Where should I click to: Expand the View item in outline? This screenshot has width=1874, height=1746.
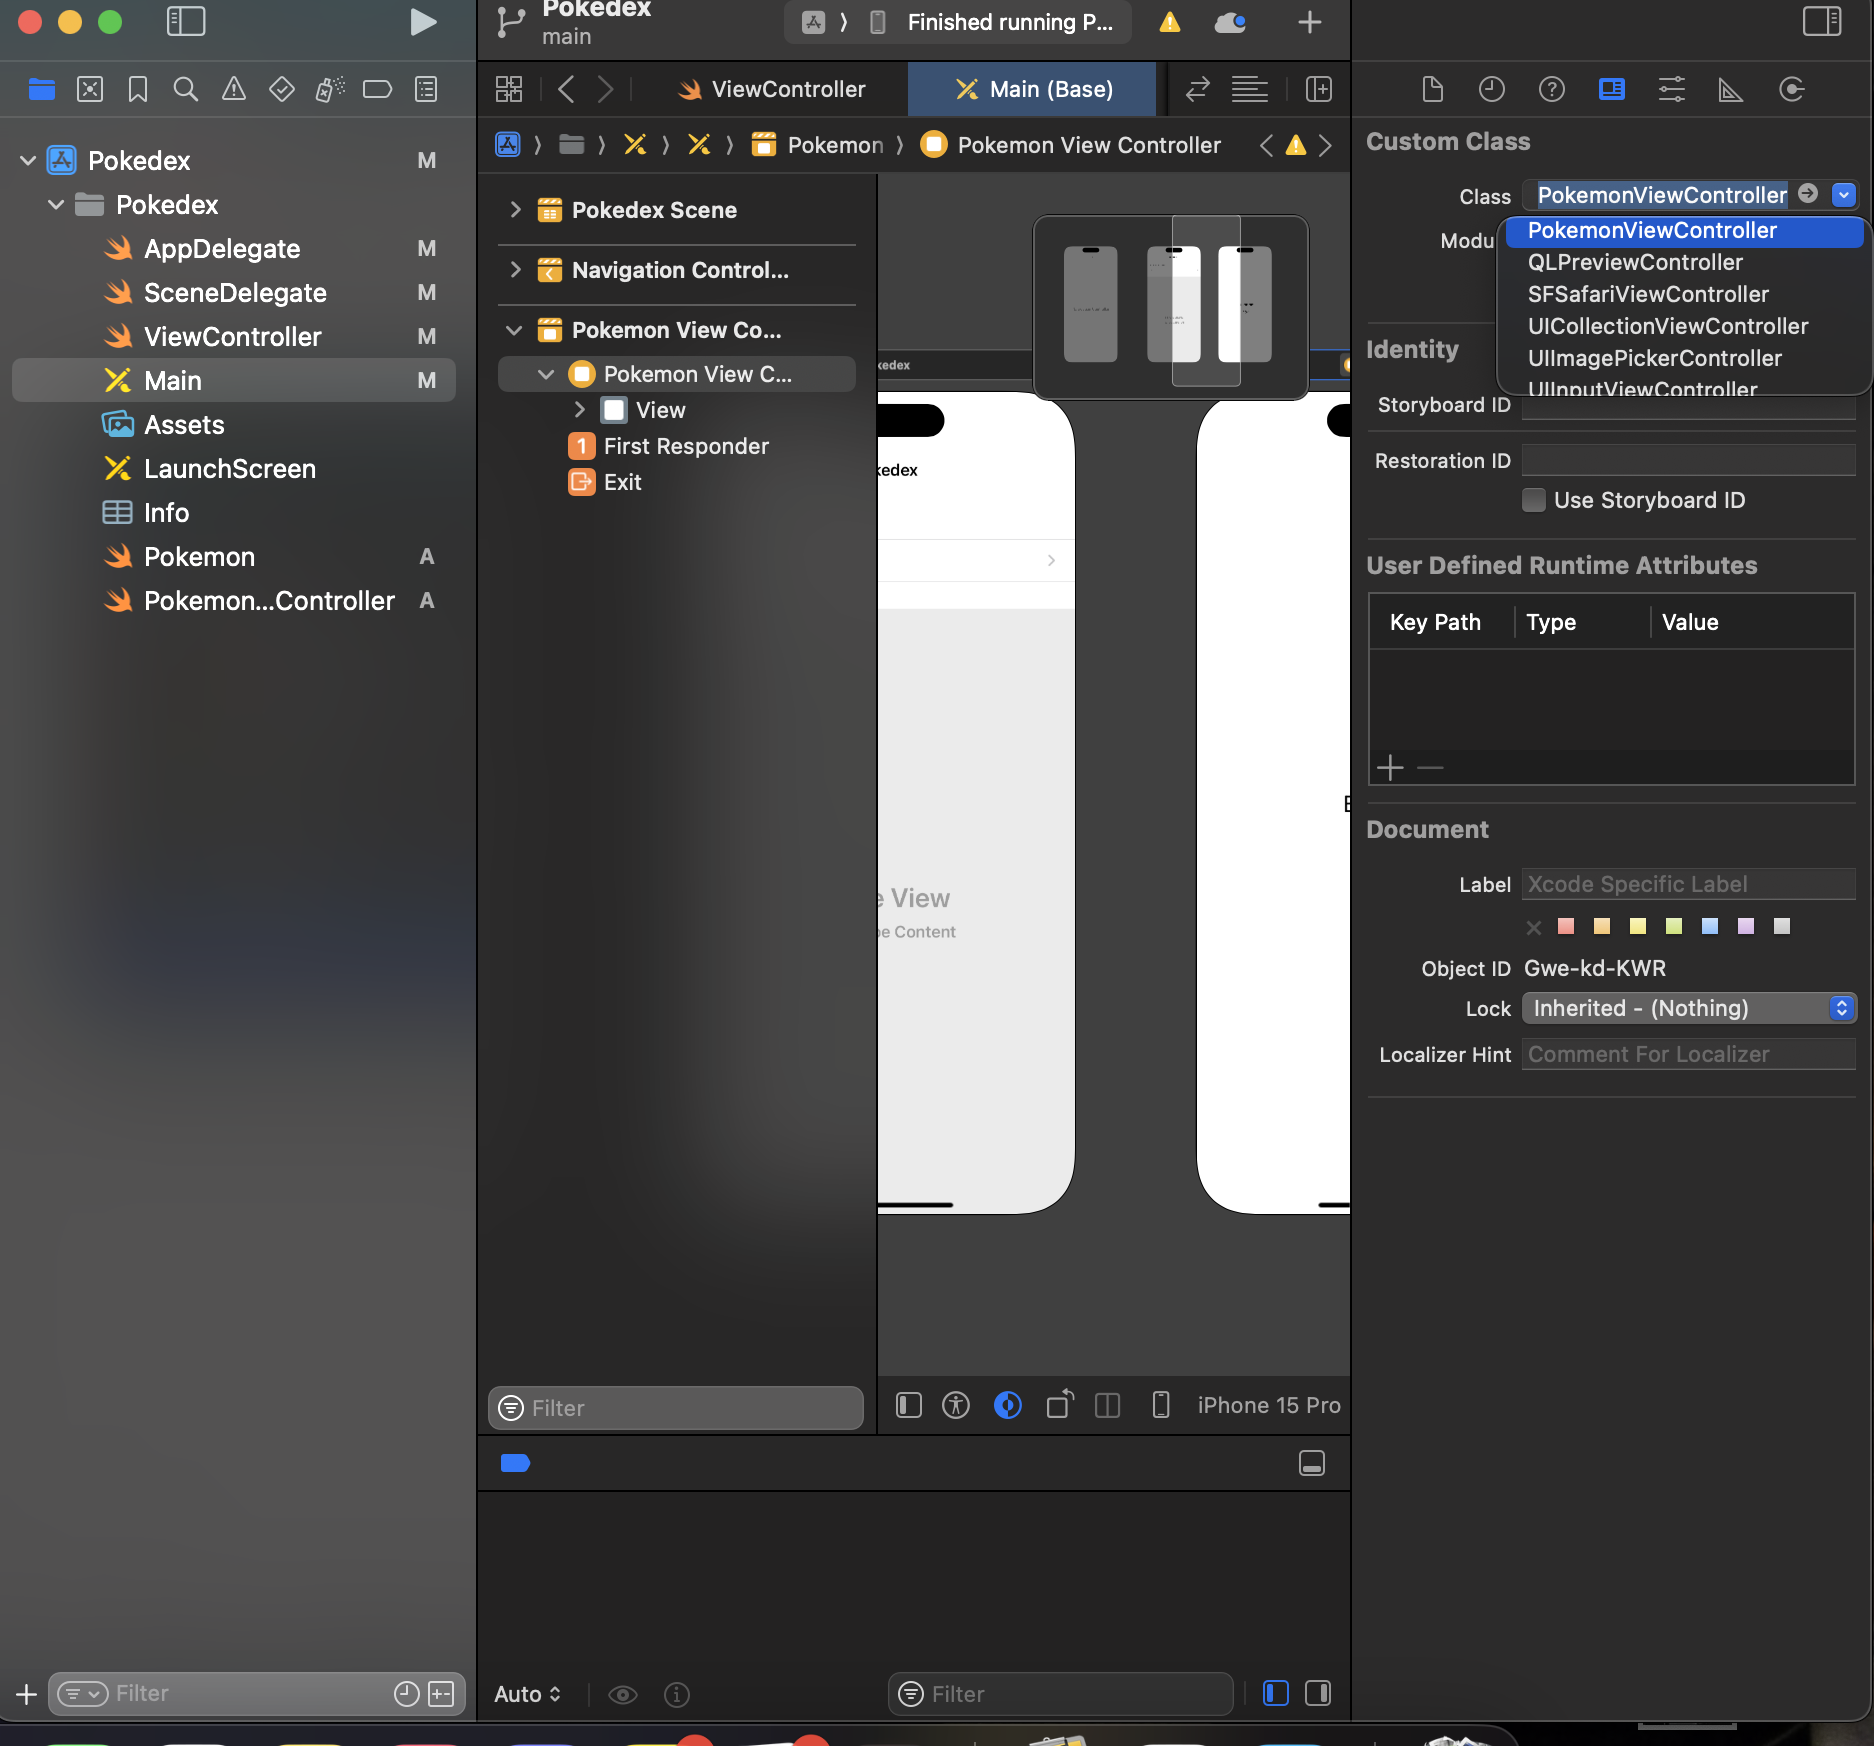click(x=579, y=409)
